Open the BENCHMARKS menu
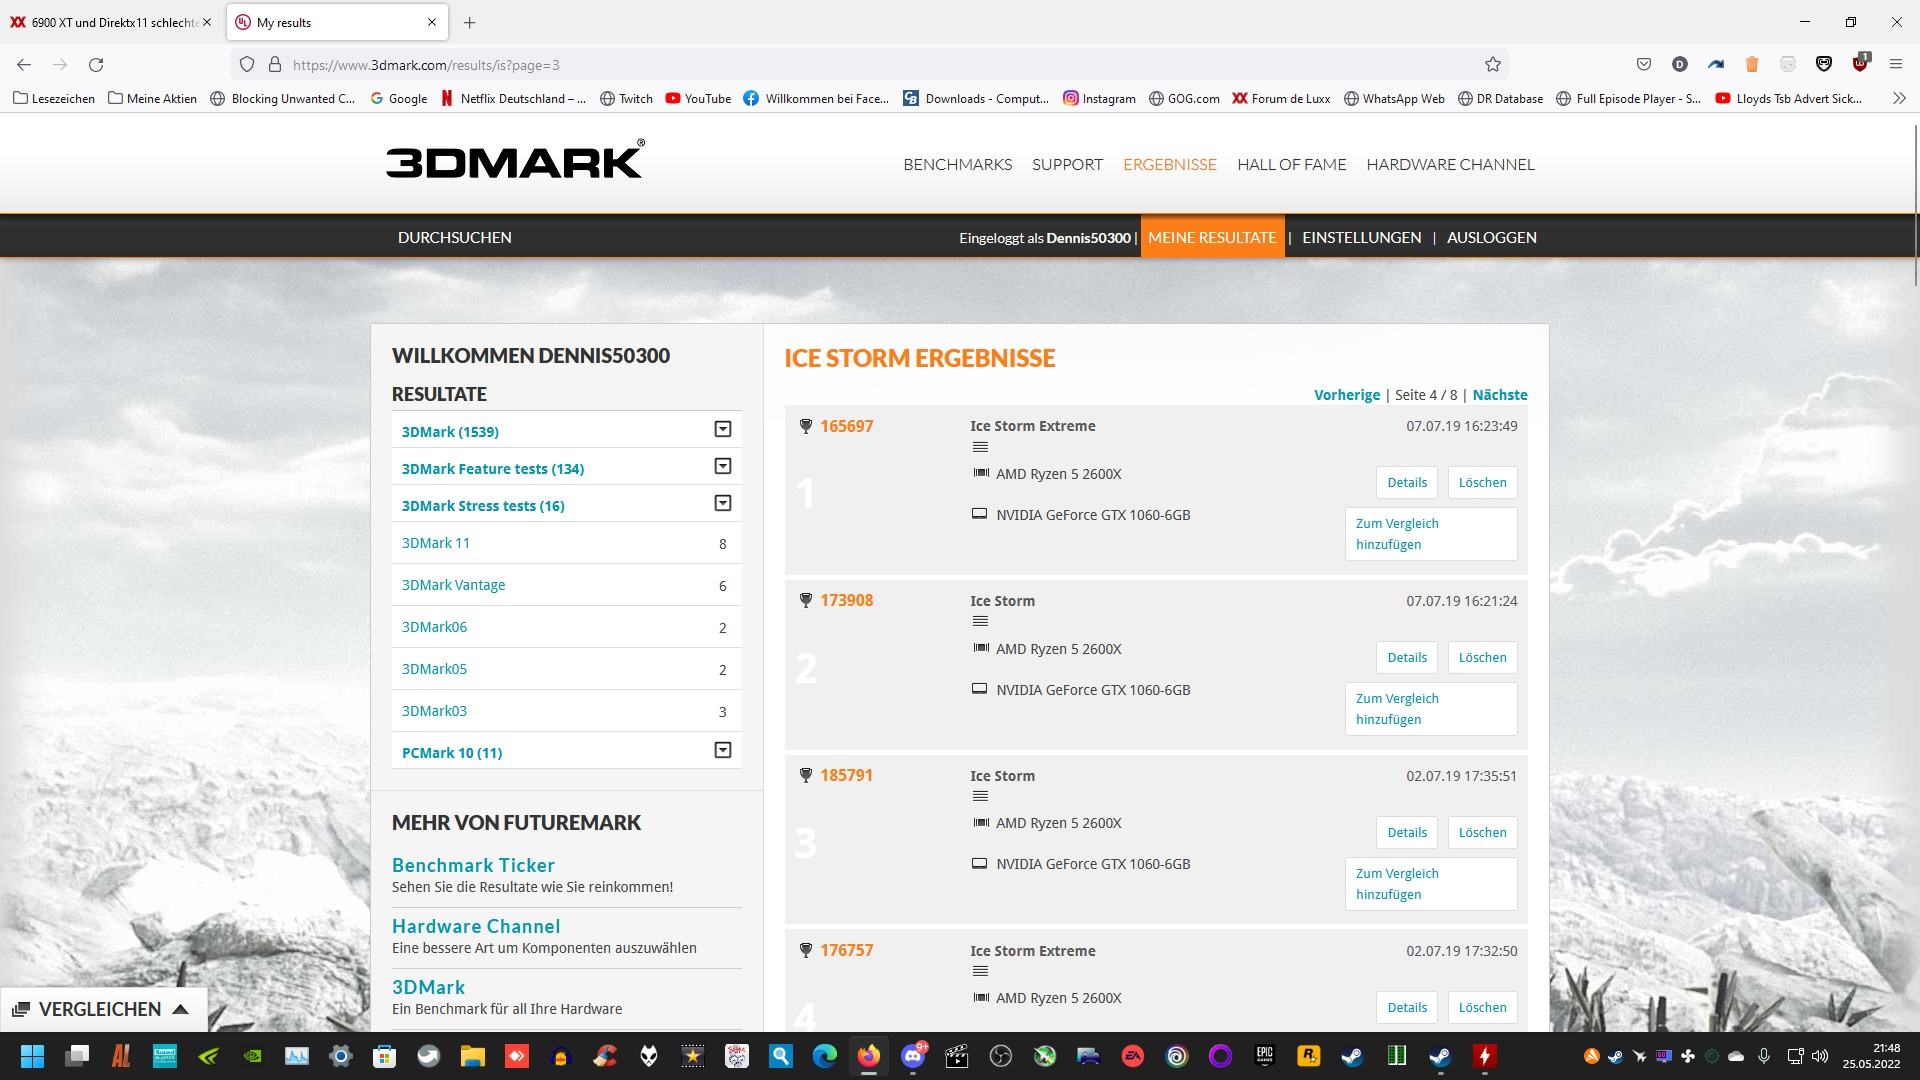 957,165
